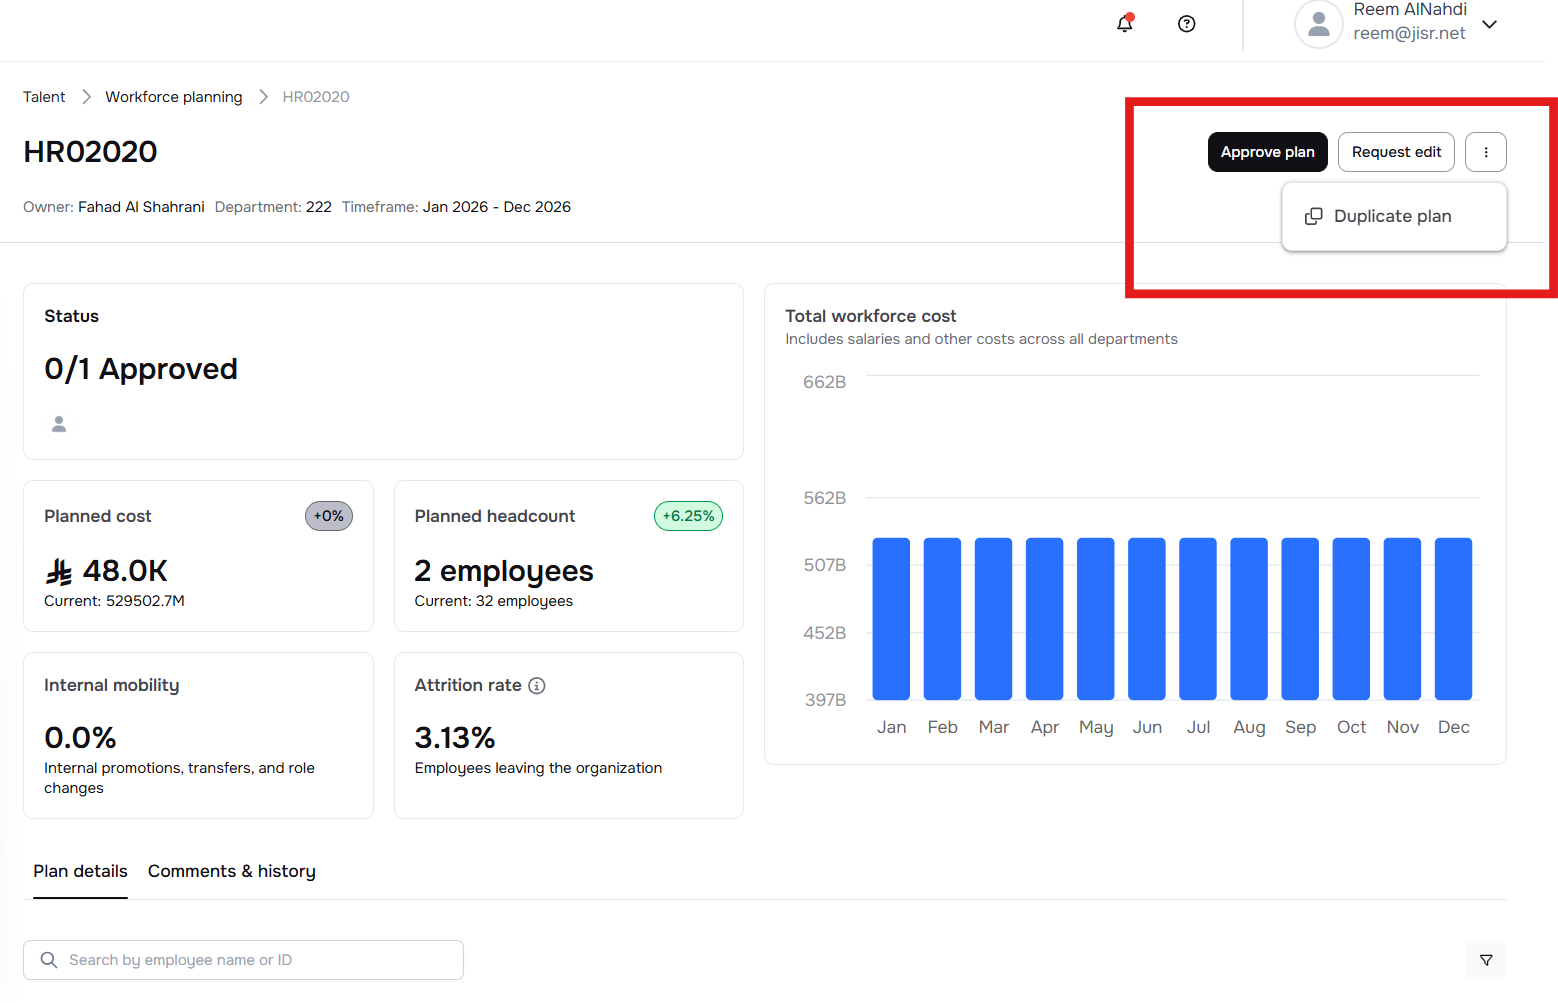Image resolution: width=1558 pixels, height=1003 pixels.
Task: Select the Plan details tab
Action: click(80, 871)
